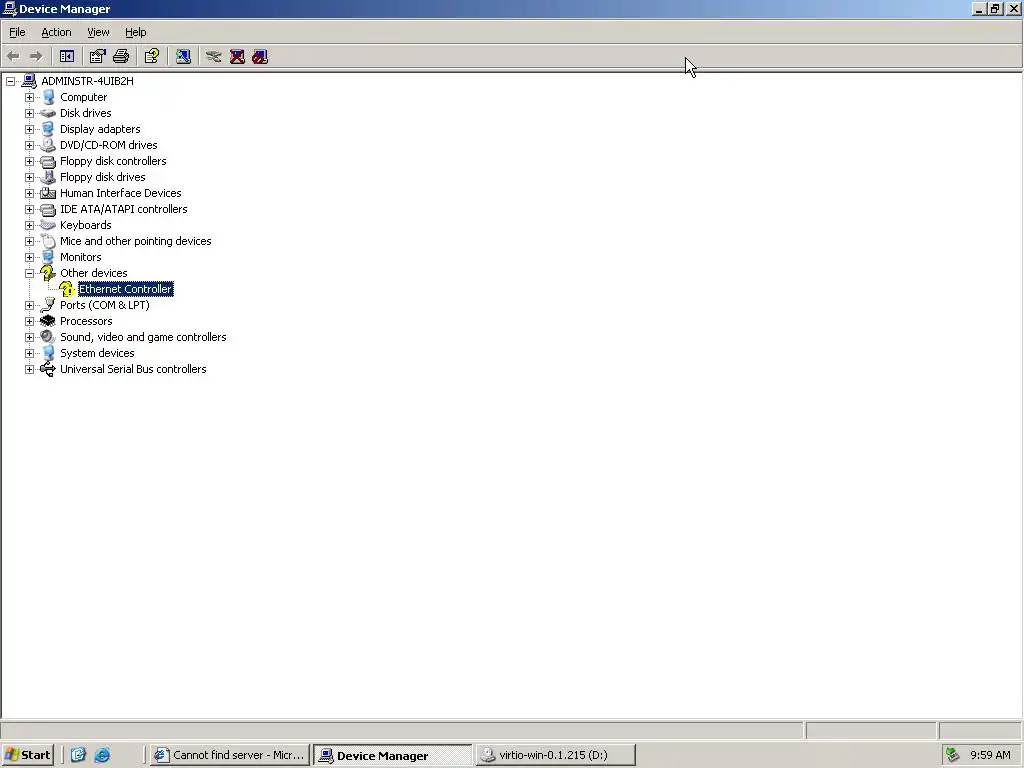The height and width of the screenshot is (768, 1024).
Task: Click the Uninstall device toolbar icon
Action: 237,57
